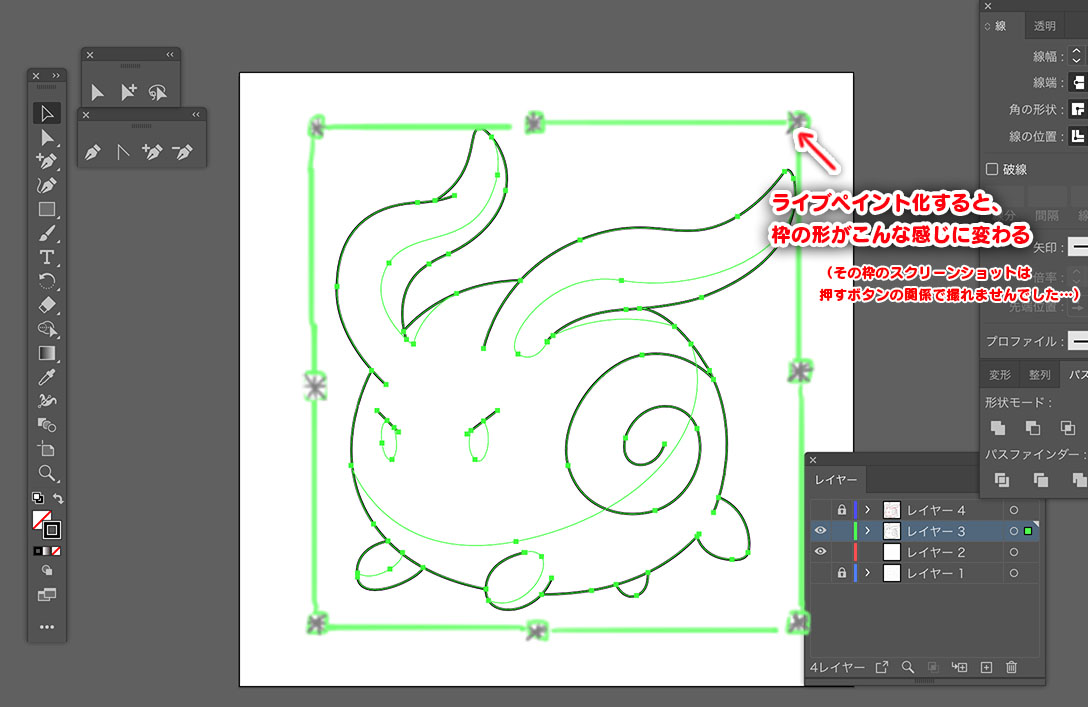This screenshot has width=1088, height=707.
Task: Change screen mode in toolbar
Action: [x=46, y=595]
